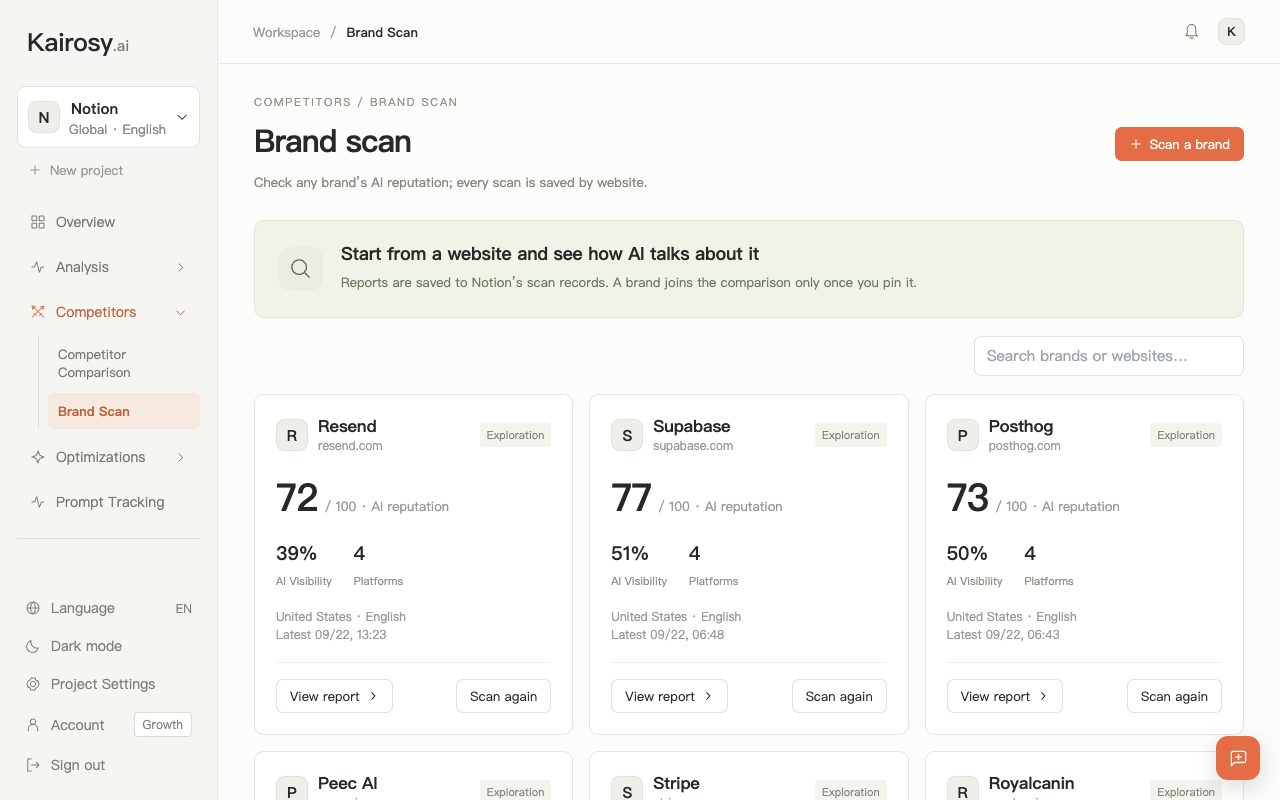
Task: Click the Kairosy.ai logo
Action: 78,43
